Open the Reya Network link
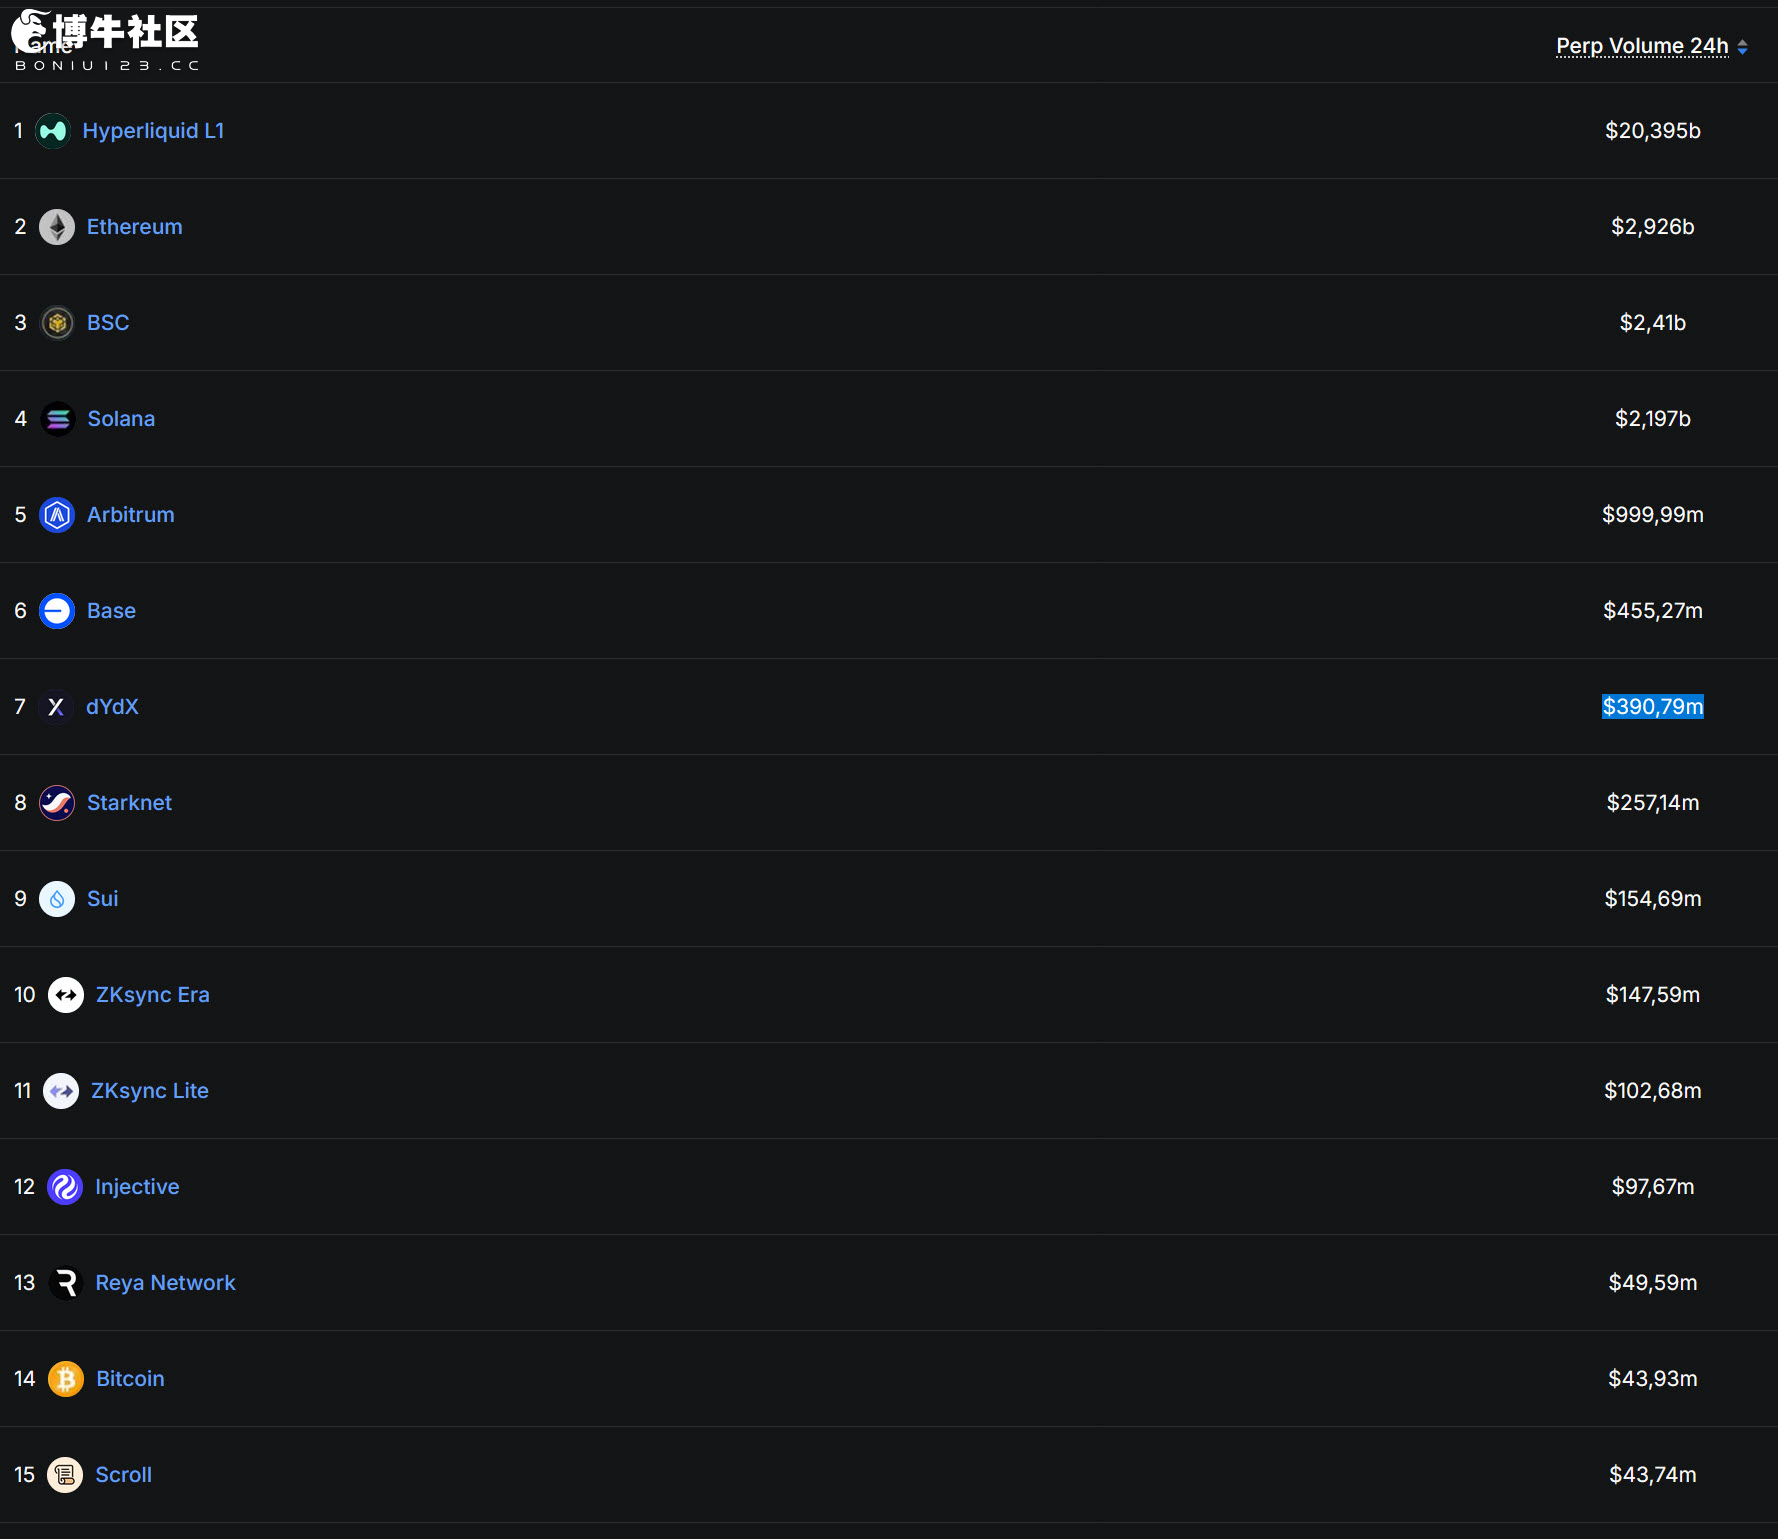Image resolution: width=1778 pixels, height=1539 pixels. click(165, 1283)
